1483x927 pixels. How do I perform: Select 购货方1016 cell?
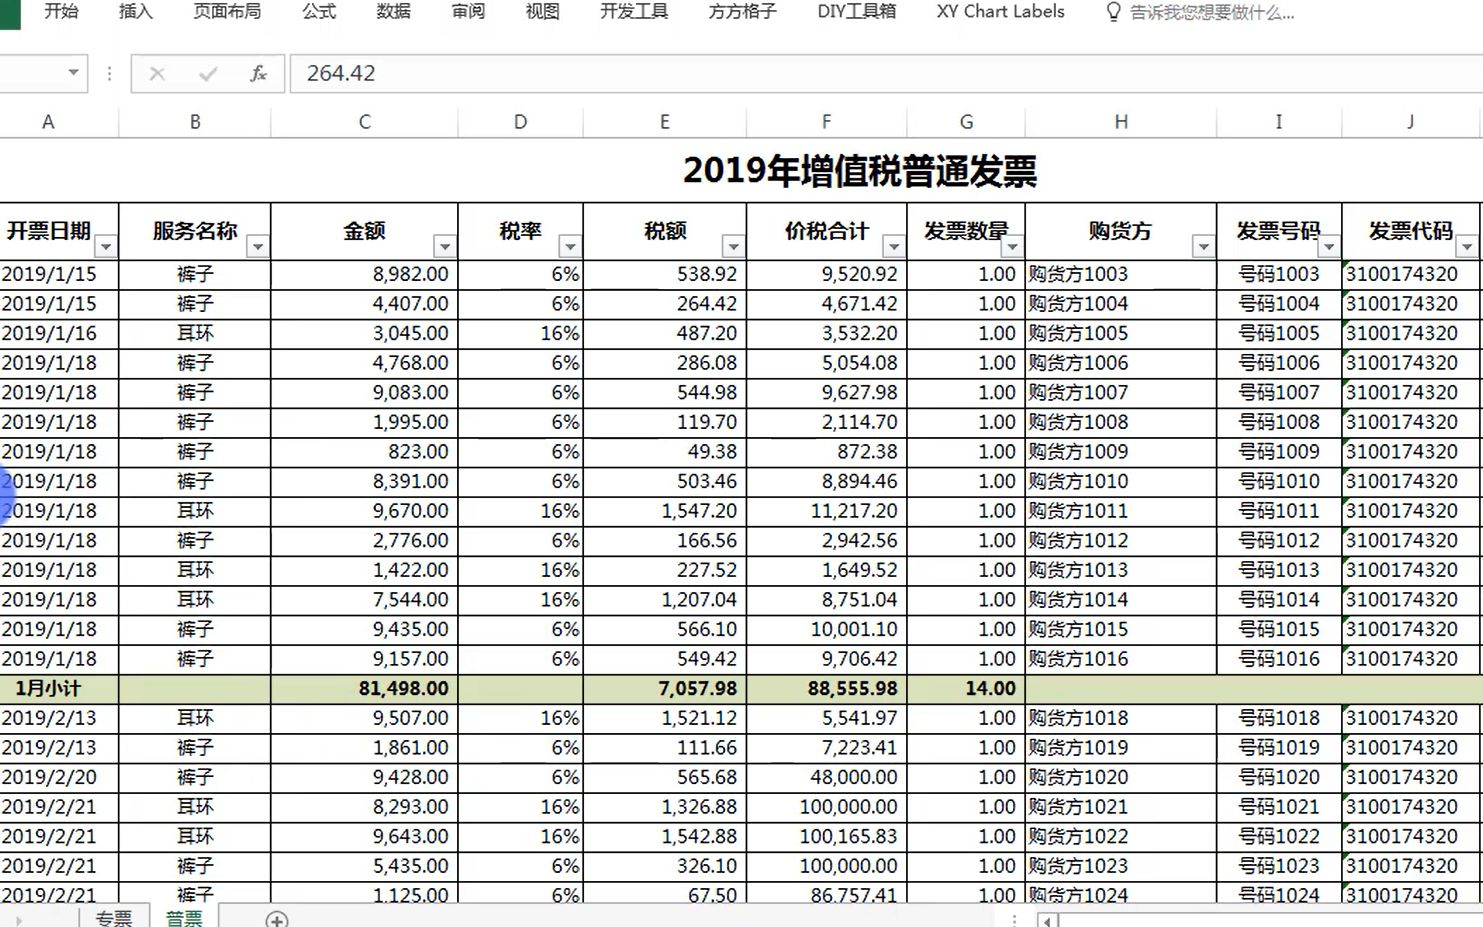click(1121, 659)
